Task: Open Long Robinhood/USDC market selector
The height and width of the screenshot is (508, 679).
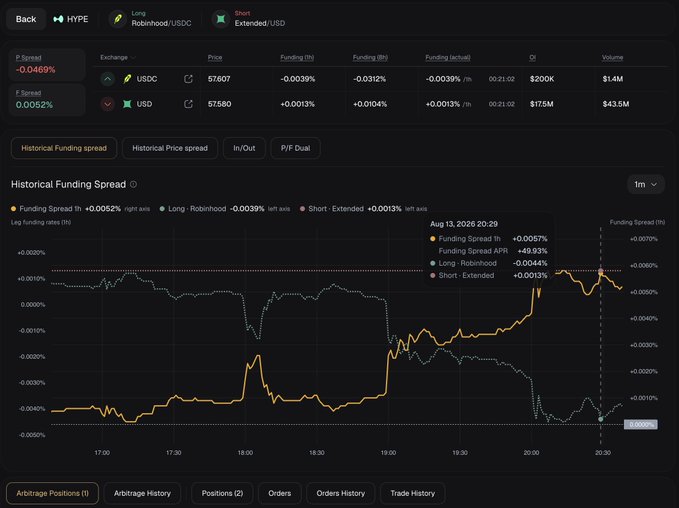Action: (x=151, y=19)
